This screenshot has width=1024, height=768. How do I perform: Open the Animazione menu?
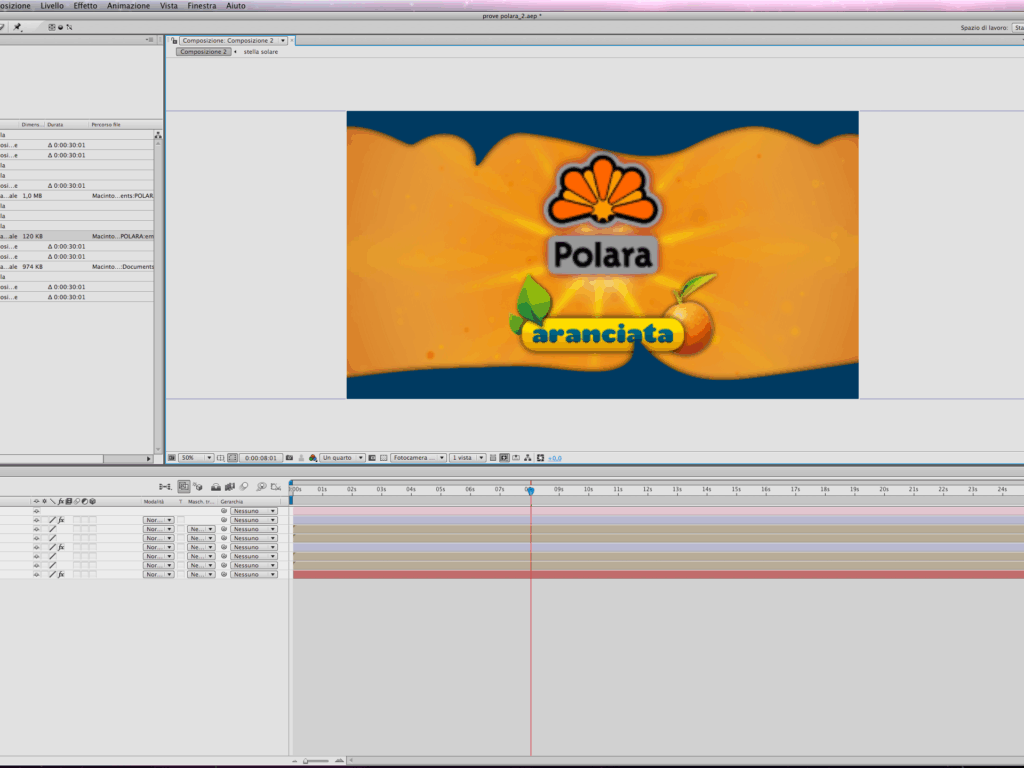coord(128,6)
